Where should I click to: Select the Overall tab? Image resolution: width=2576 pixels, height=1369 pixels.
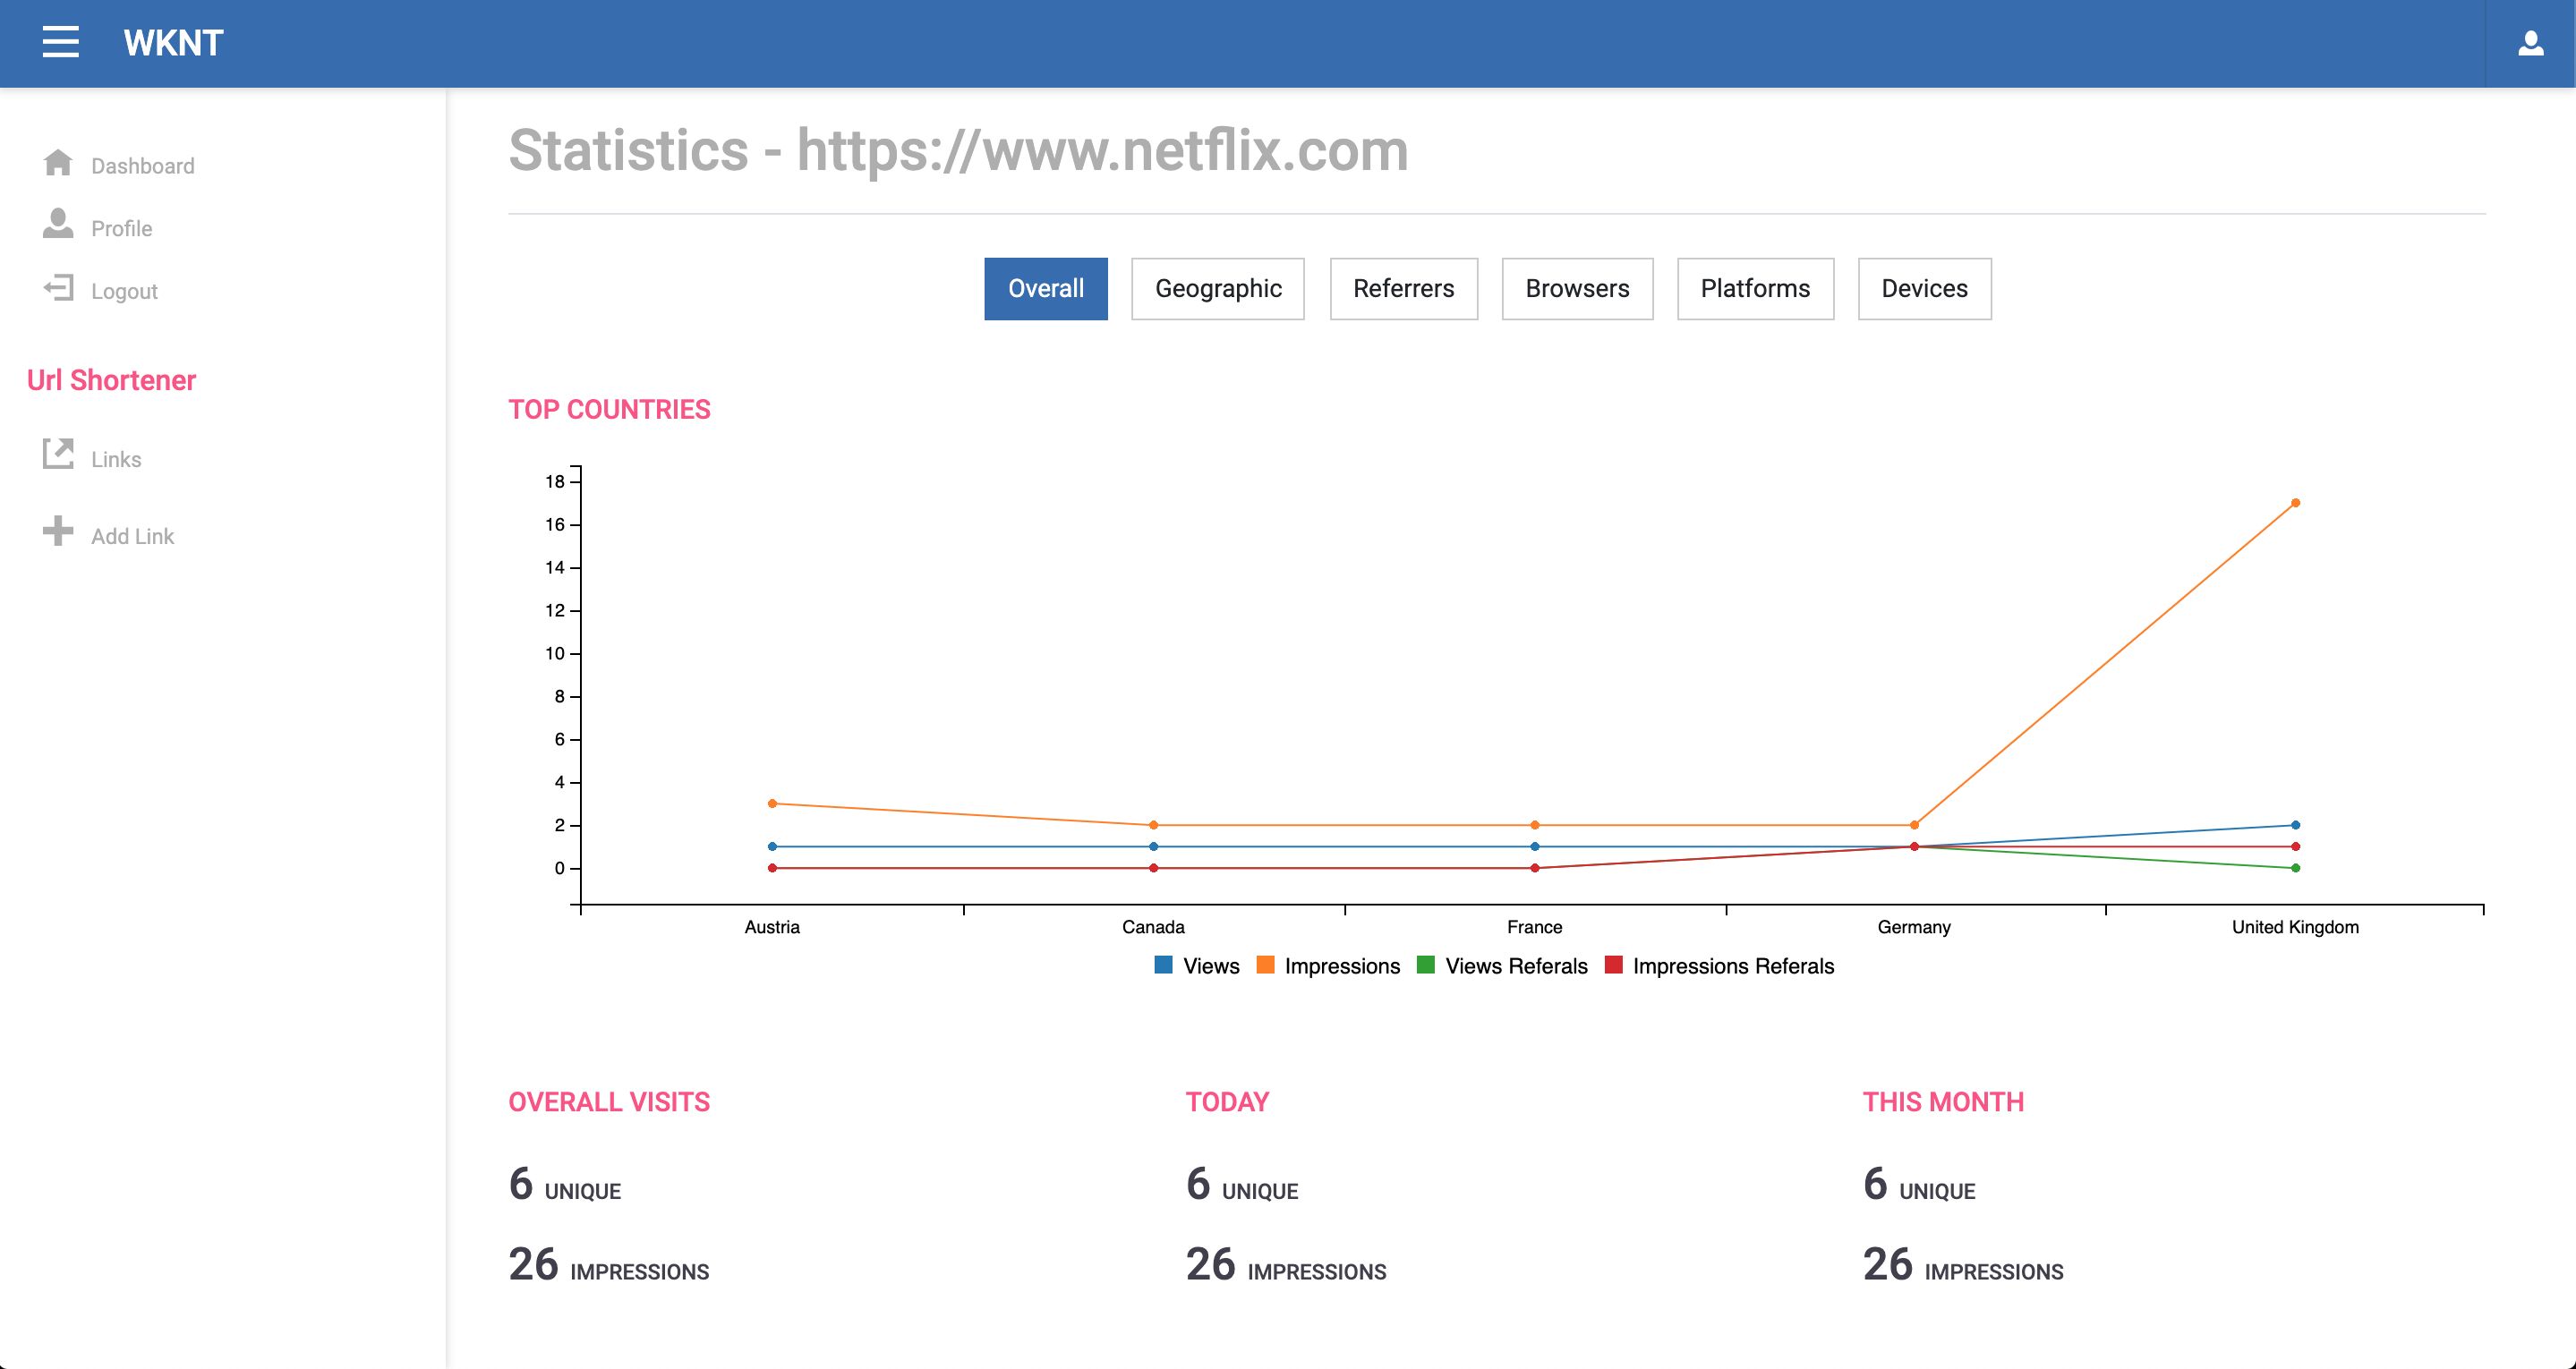1045,289
